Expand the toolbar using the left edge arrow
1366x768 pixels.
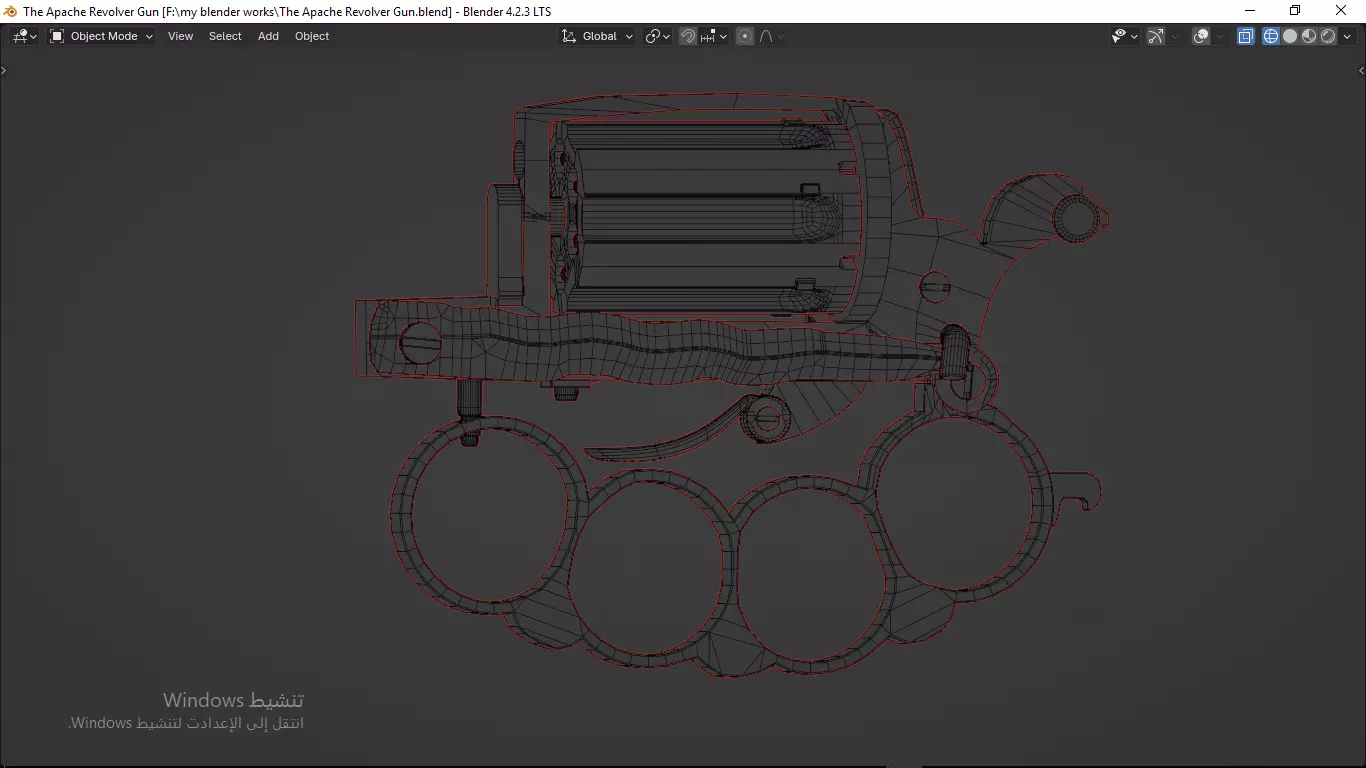point(4,70)
